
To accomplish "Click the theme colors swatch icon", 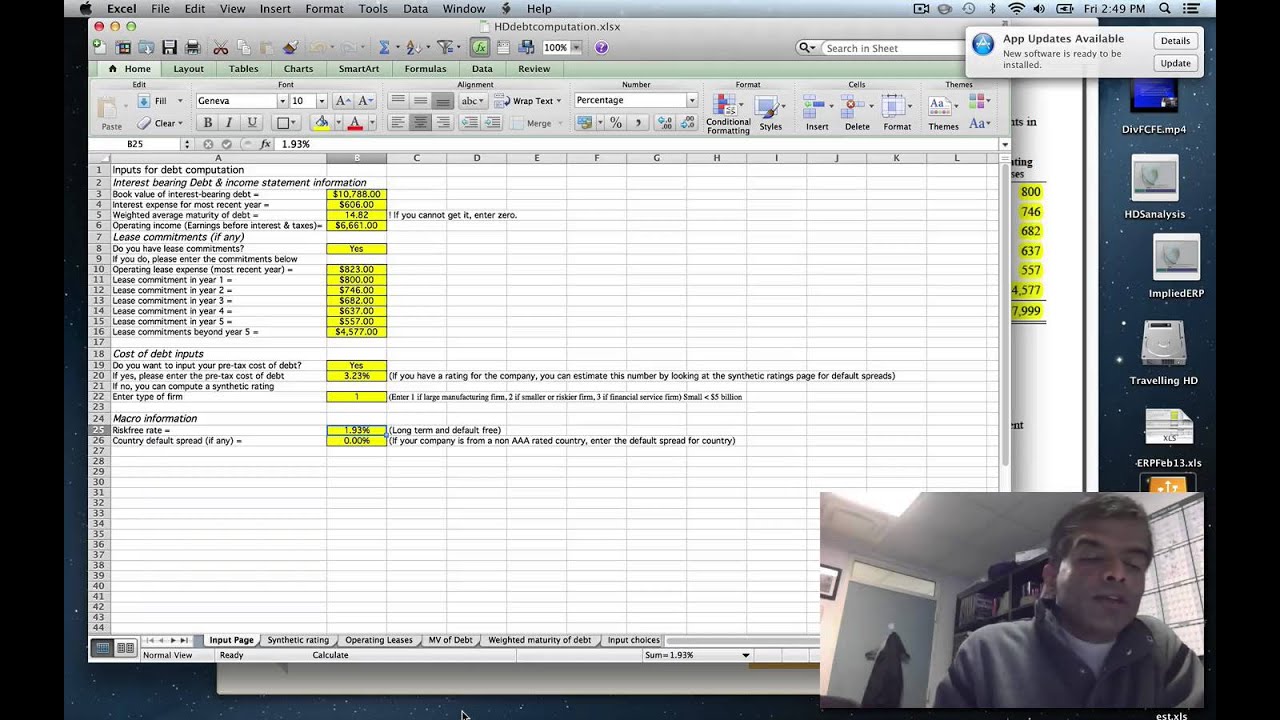I will coord(979,101).
